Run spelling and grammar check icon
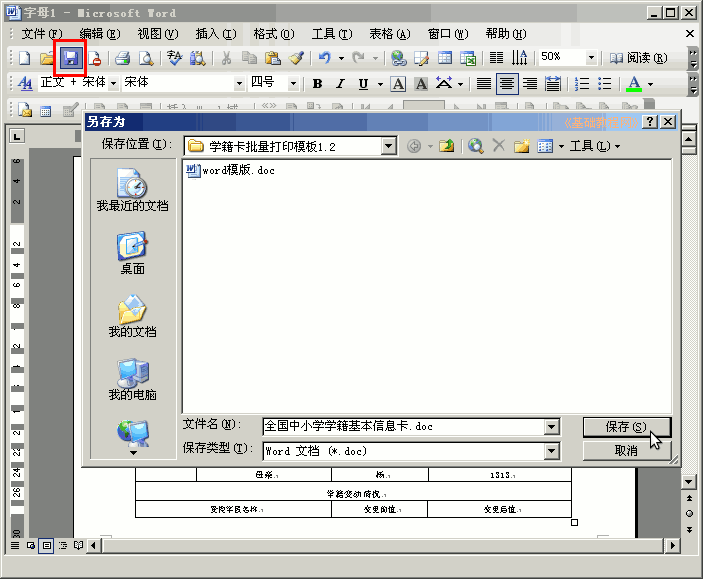The image size is (703, 579). 174,58
